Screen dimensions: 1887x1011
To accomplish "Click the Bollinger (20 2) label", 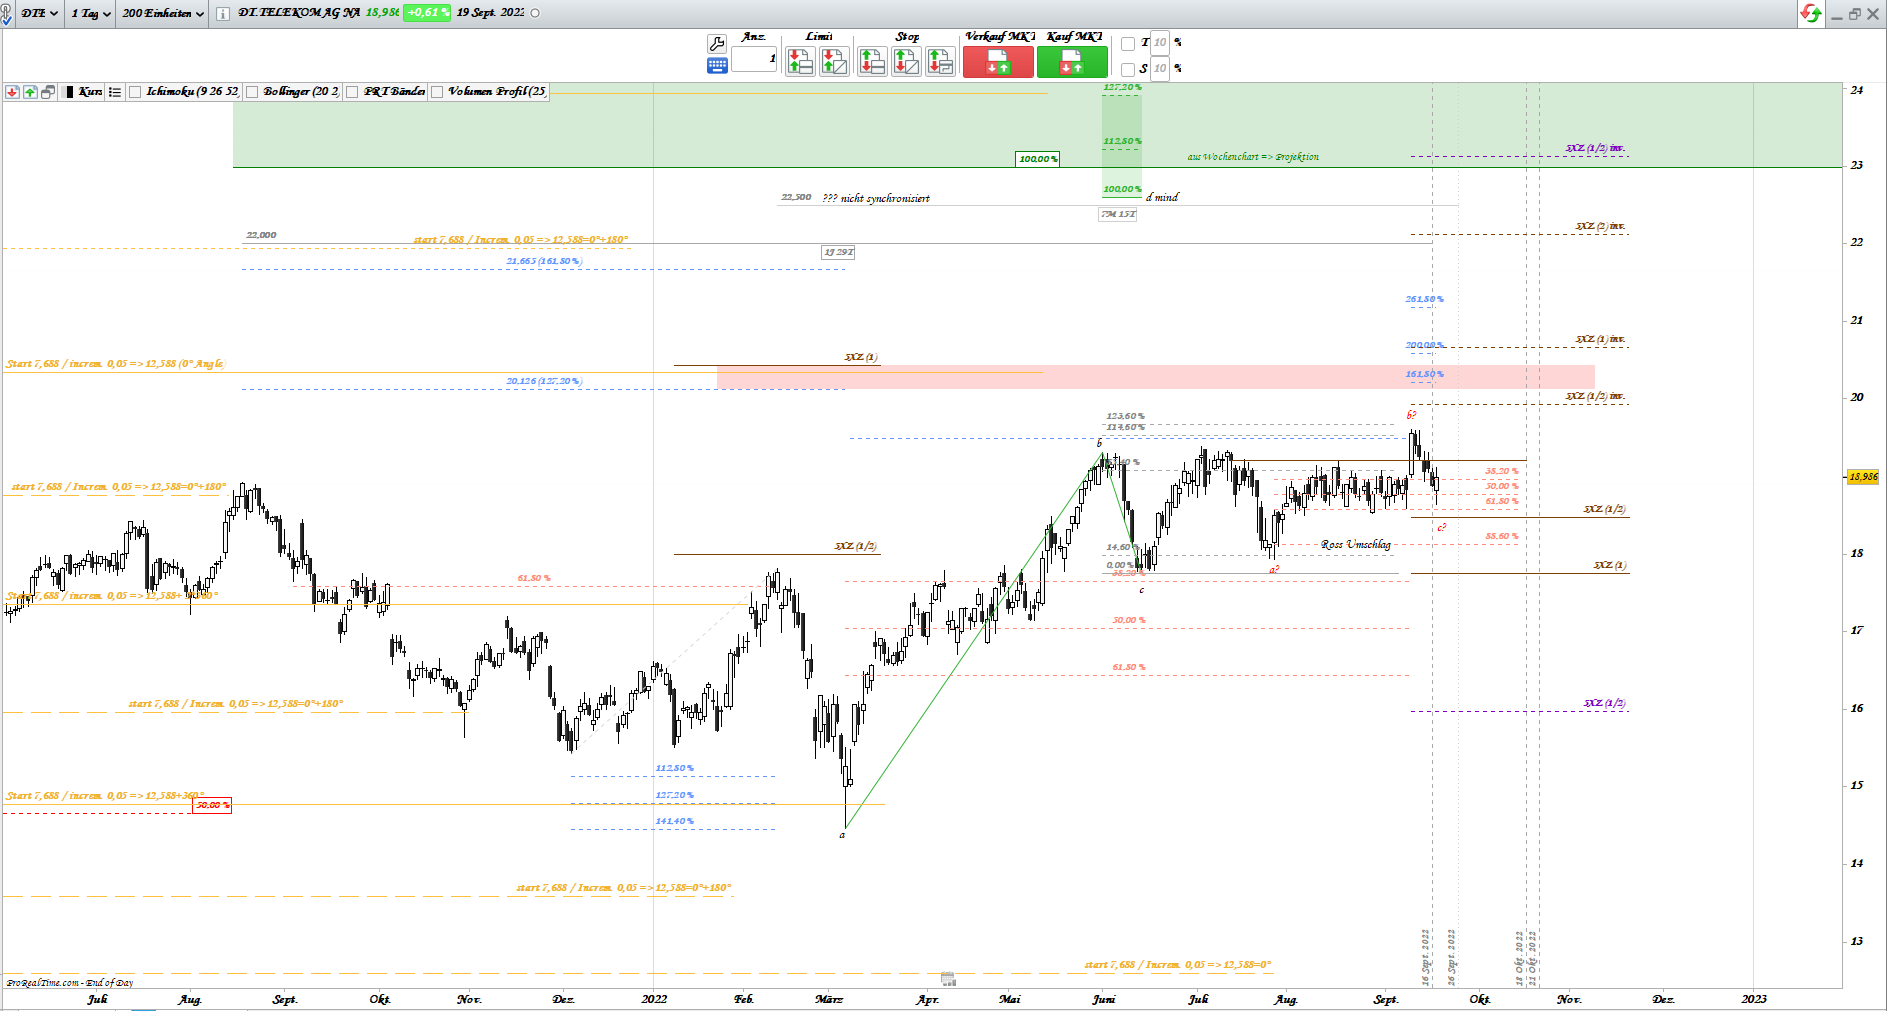I will click(301, 92).
